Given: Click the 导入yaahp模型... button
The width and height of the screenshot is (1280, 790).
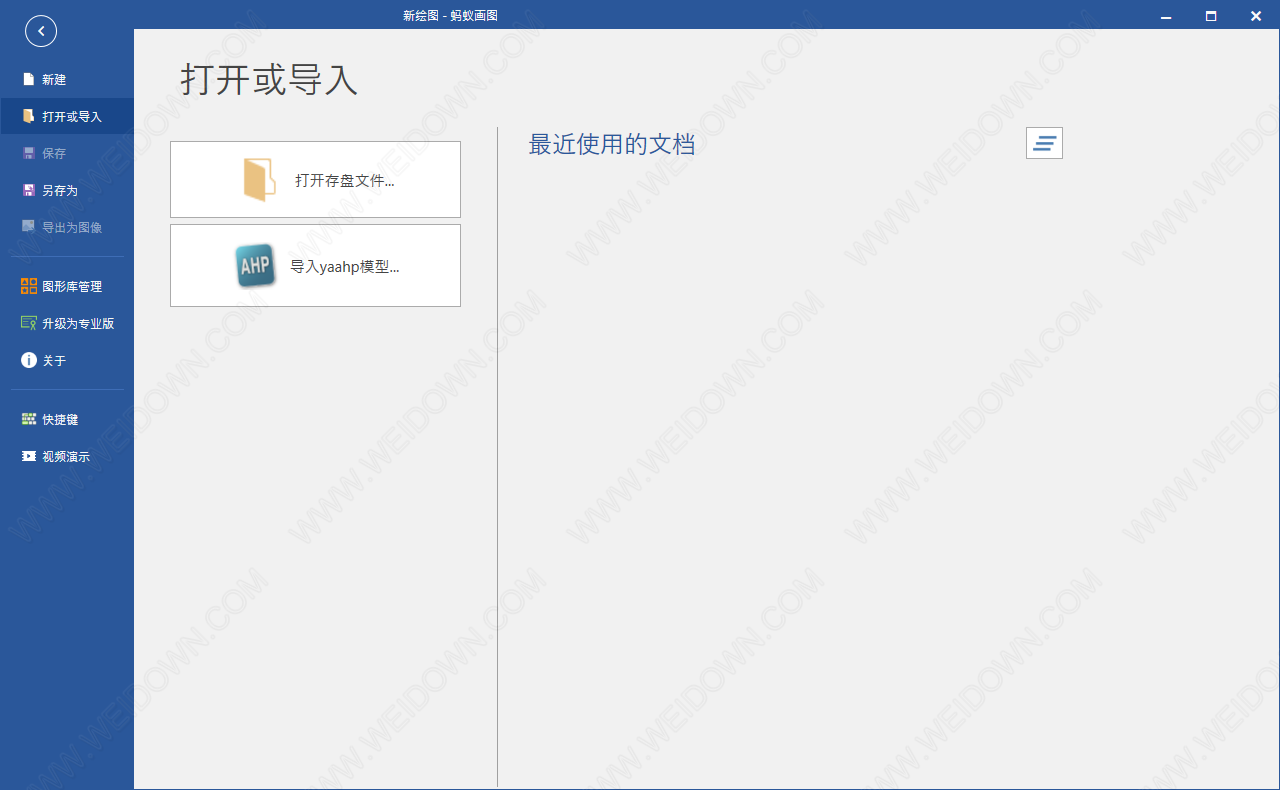Looking at the screenshot, I should 315,265.
